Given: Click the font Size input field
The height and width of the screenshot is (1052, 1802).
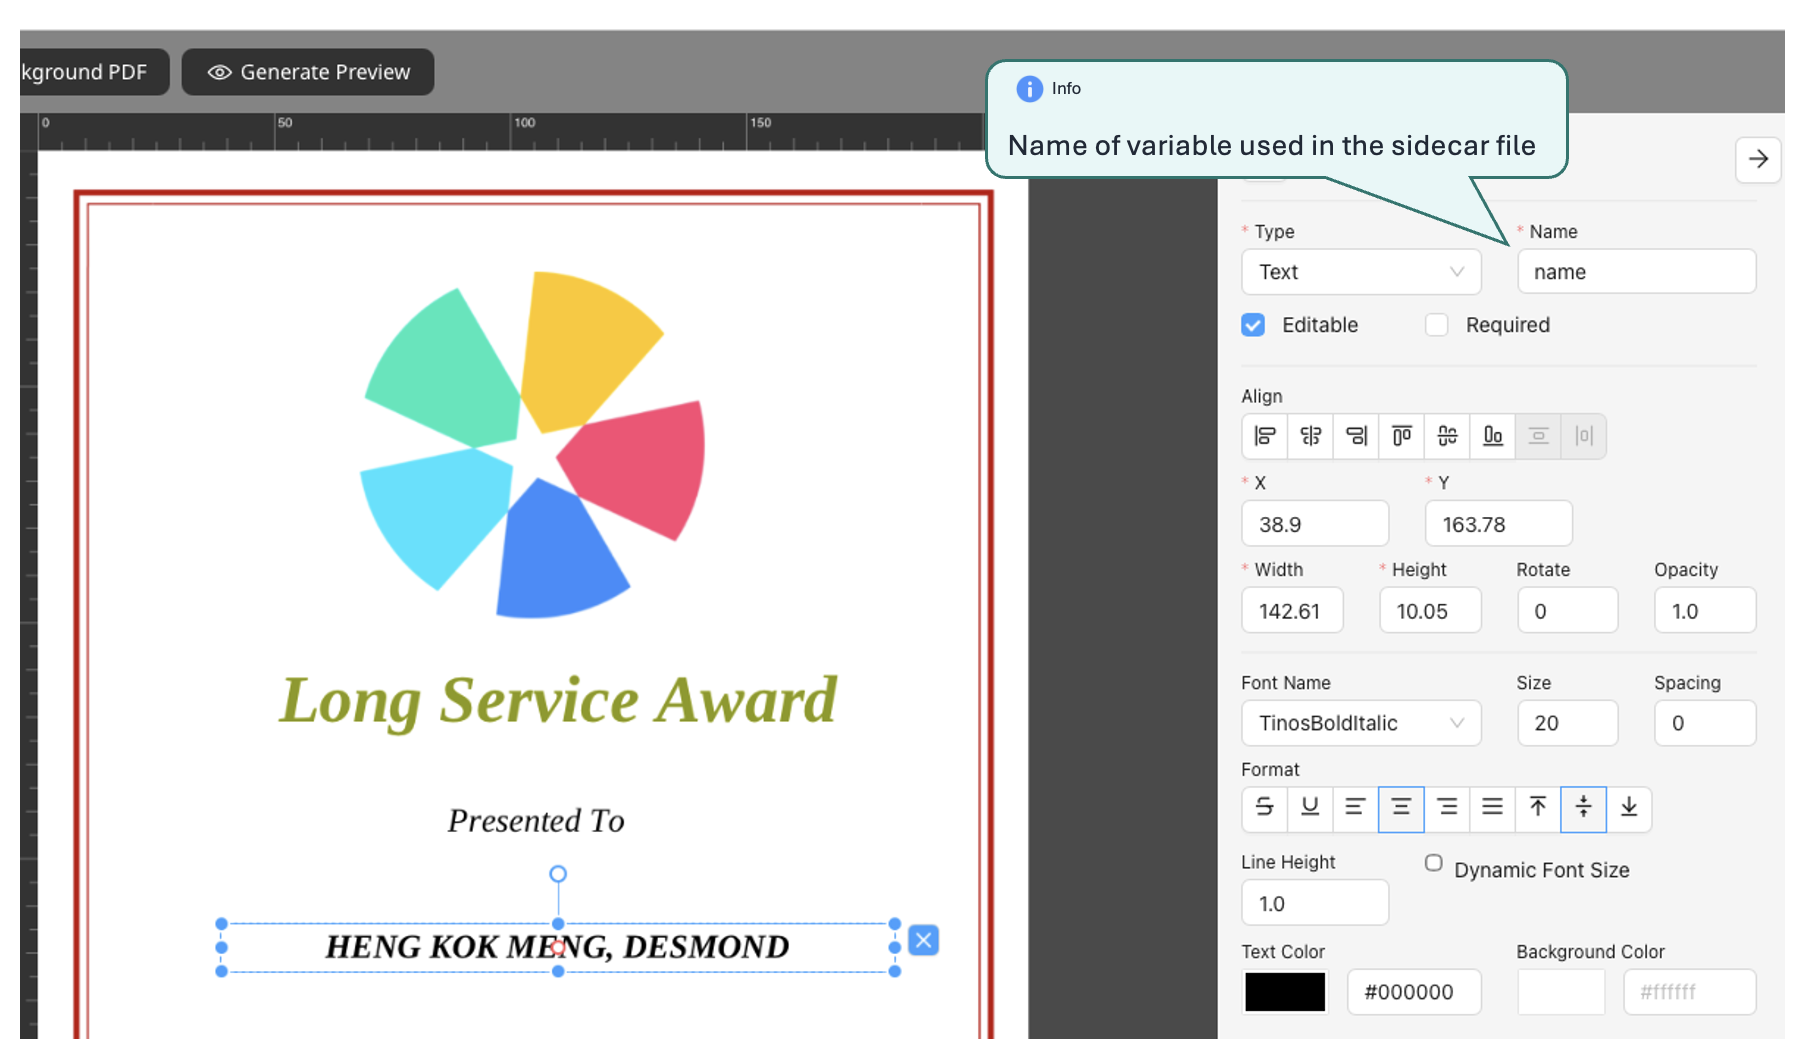Looking at the screenshot, I should pos(1568,723).
